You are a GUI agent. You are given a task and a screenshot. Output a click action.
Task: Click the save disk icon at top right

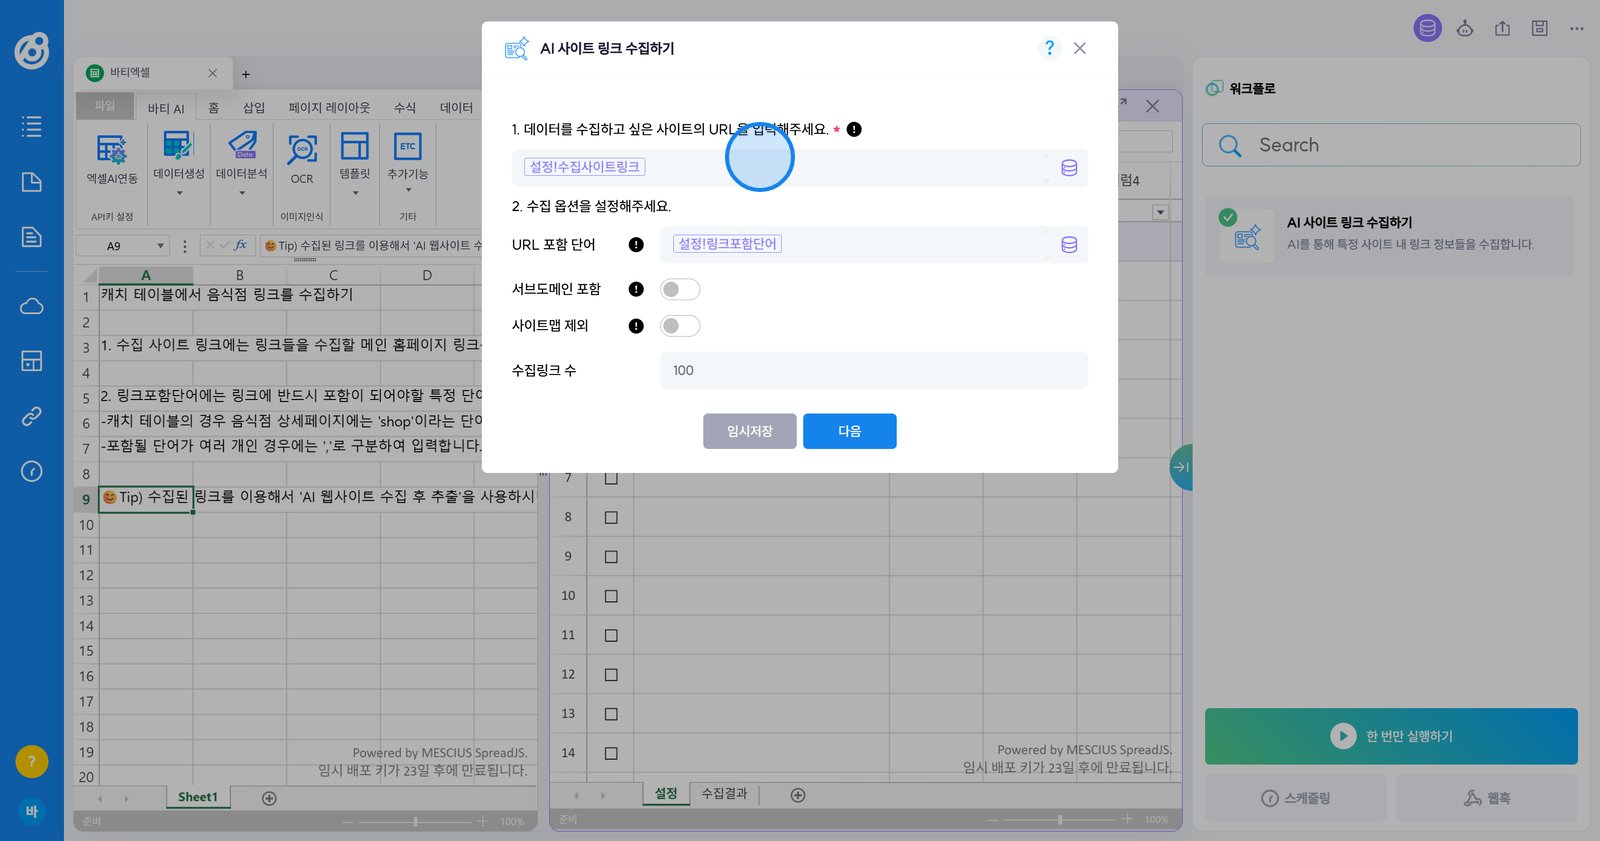[1540, 28]
